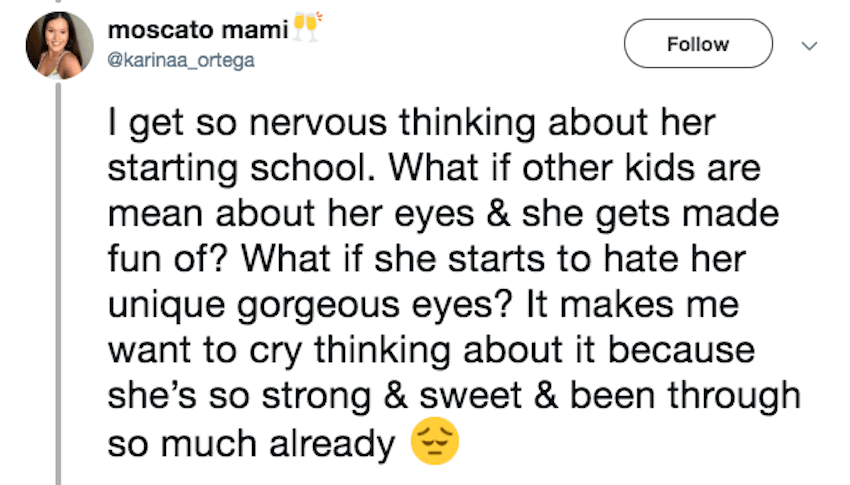Click the phrase "she's so strong & sweet"
Viewport: 850px width, 485px height.
click(315, 397)
